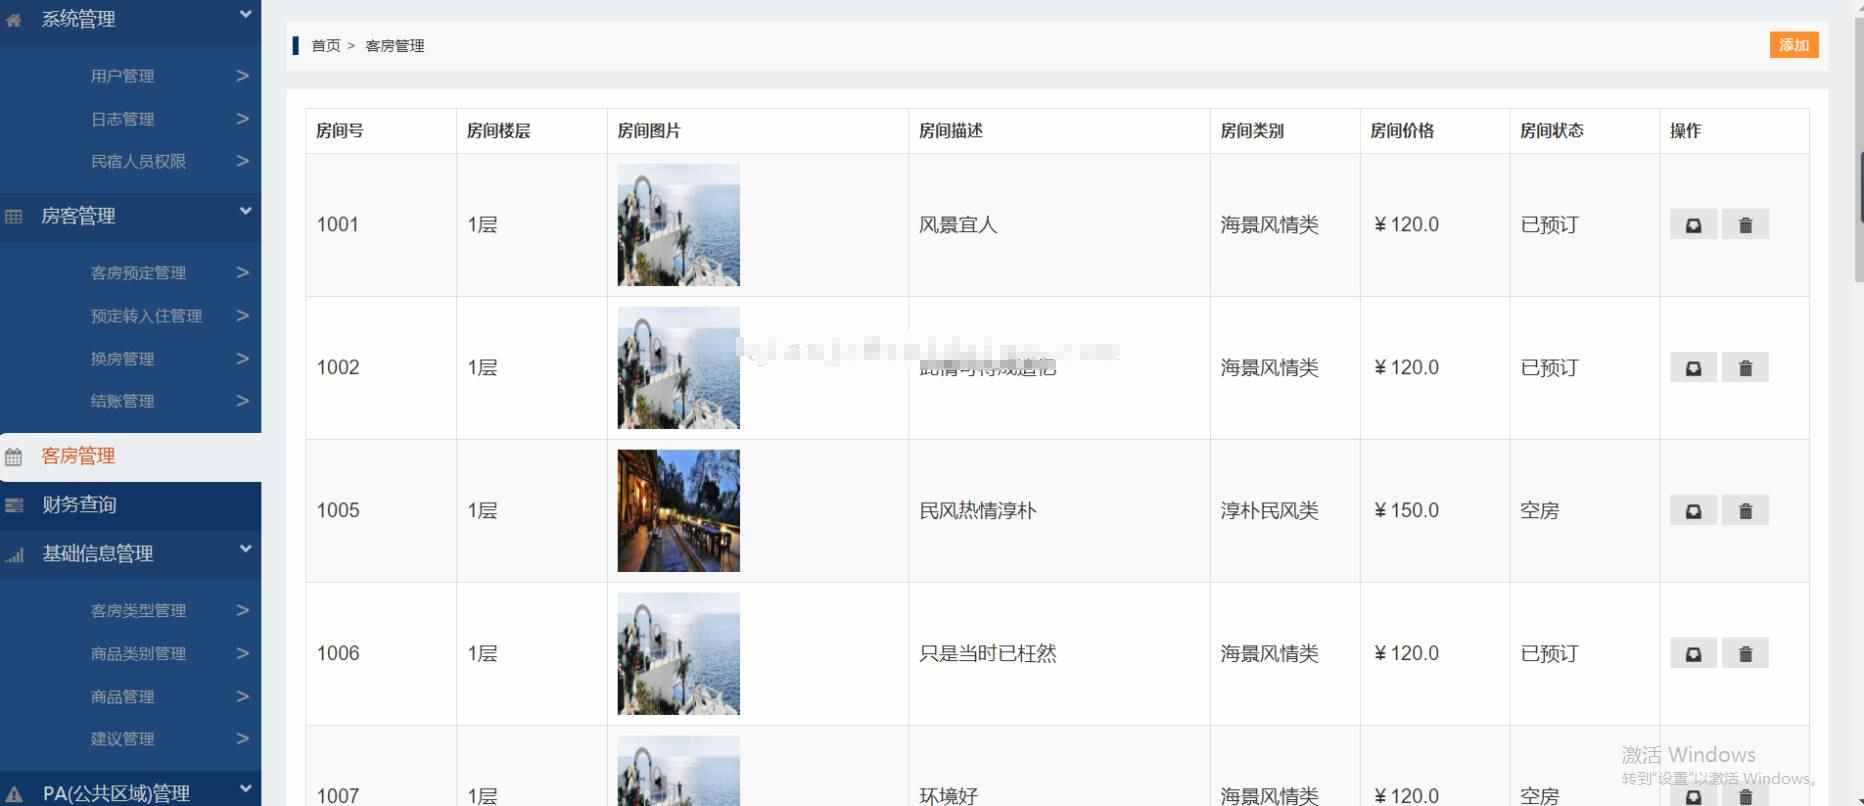Click the arrow next to 民宿人员权限
Screen dimensions: 1864x806
pos(242,161)
